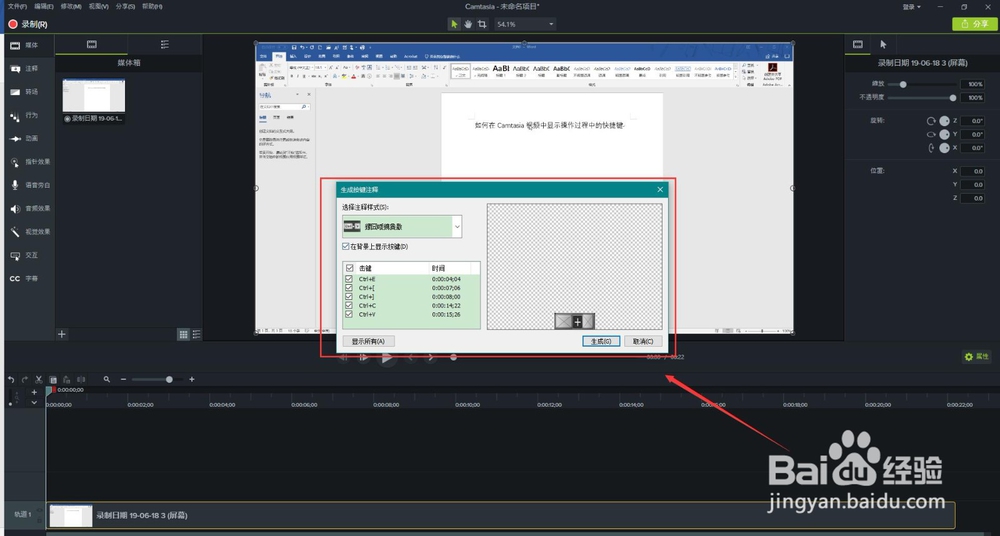The height and width of the screenshot is (536, 1000).
Task: Select the arrow Edit mode tool
Action: click(x=454, y=24)
